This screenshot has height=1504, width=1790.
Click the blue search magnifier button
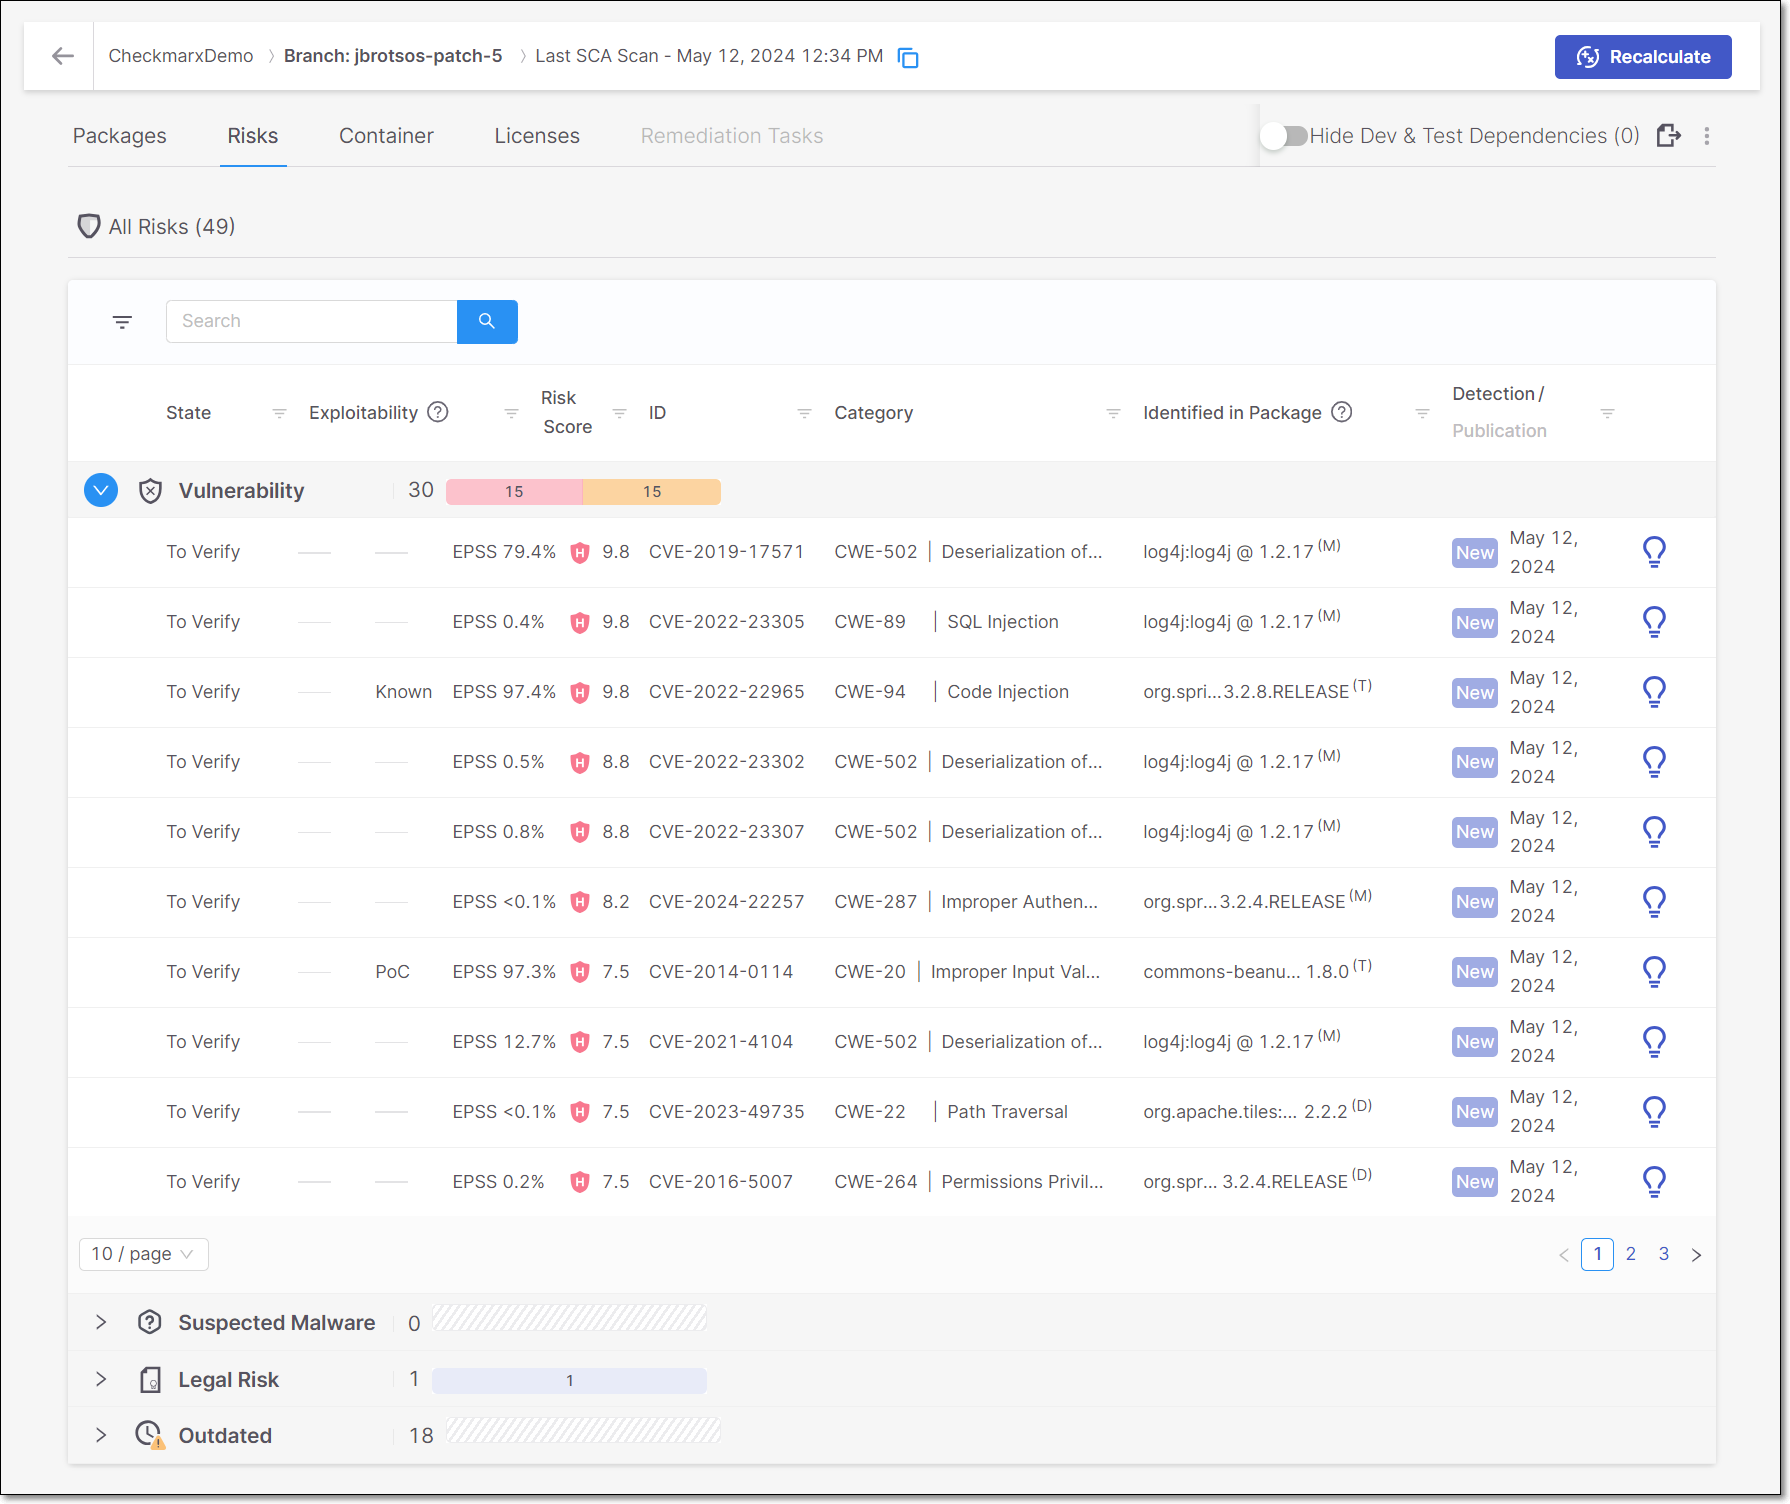pos(487,322)
